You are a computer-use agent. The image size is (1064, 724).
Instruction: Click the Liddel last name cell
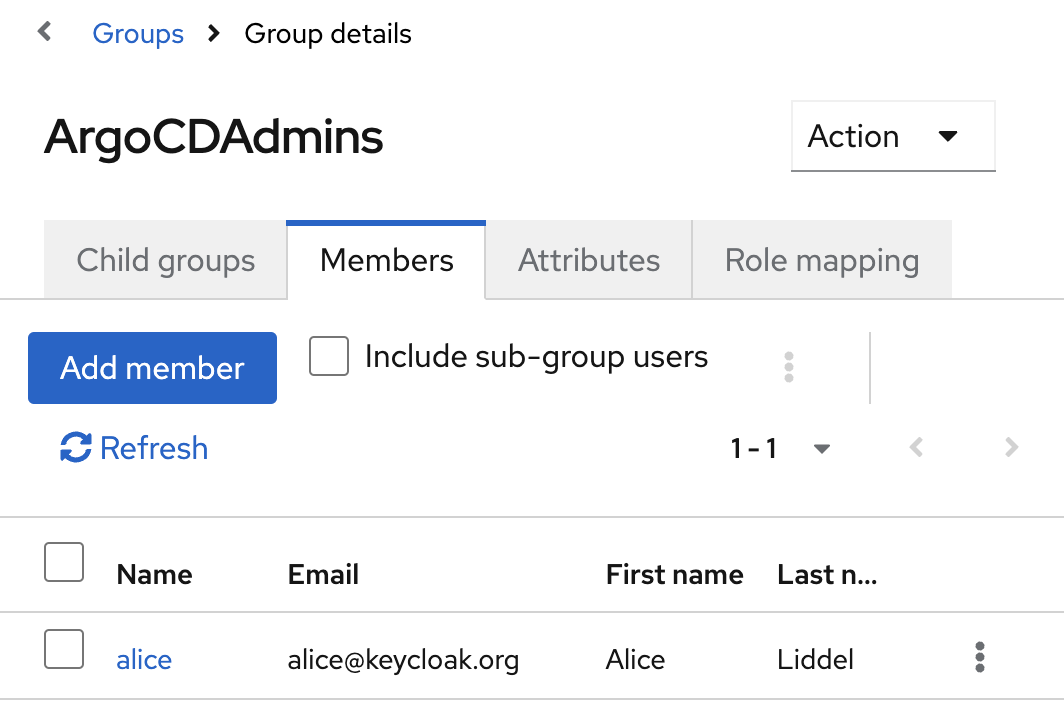click(815, 660)
